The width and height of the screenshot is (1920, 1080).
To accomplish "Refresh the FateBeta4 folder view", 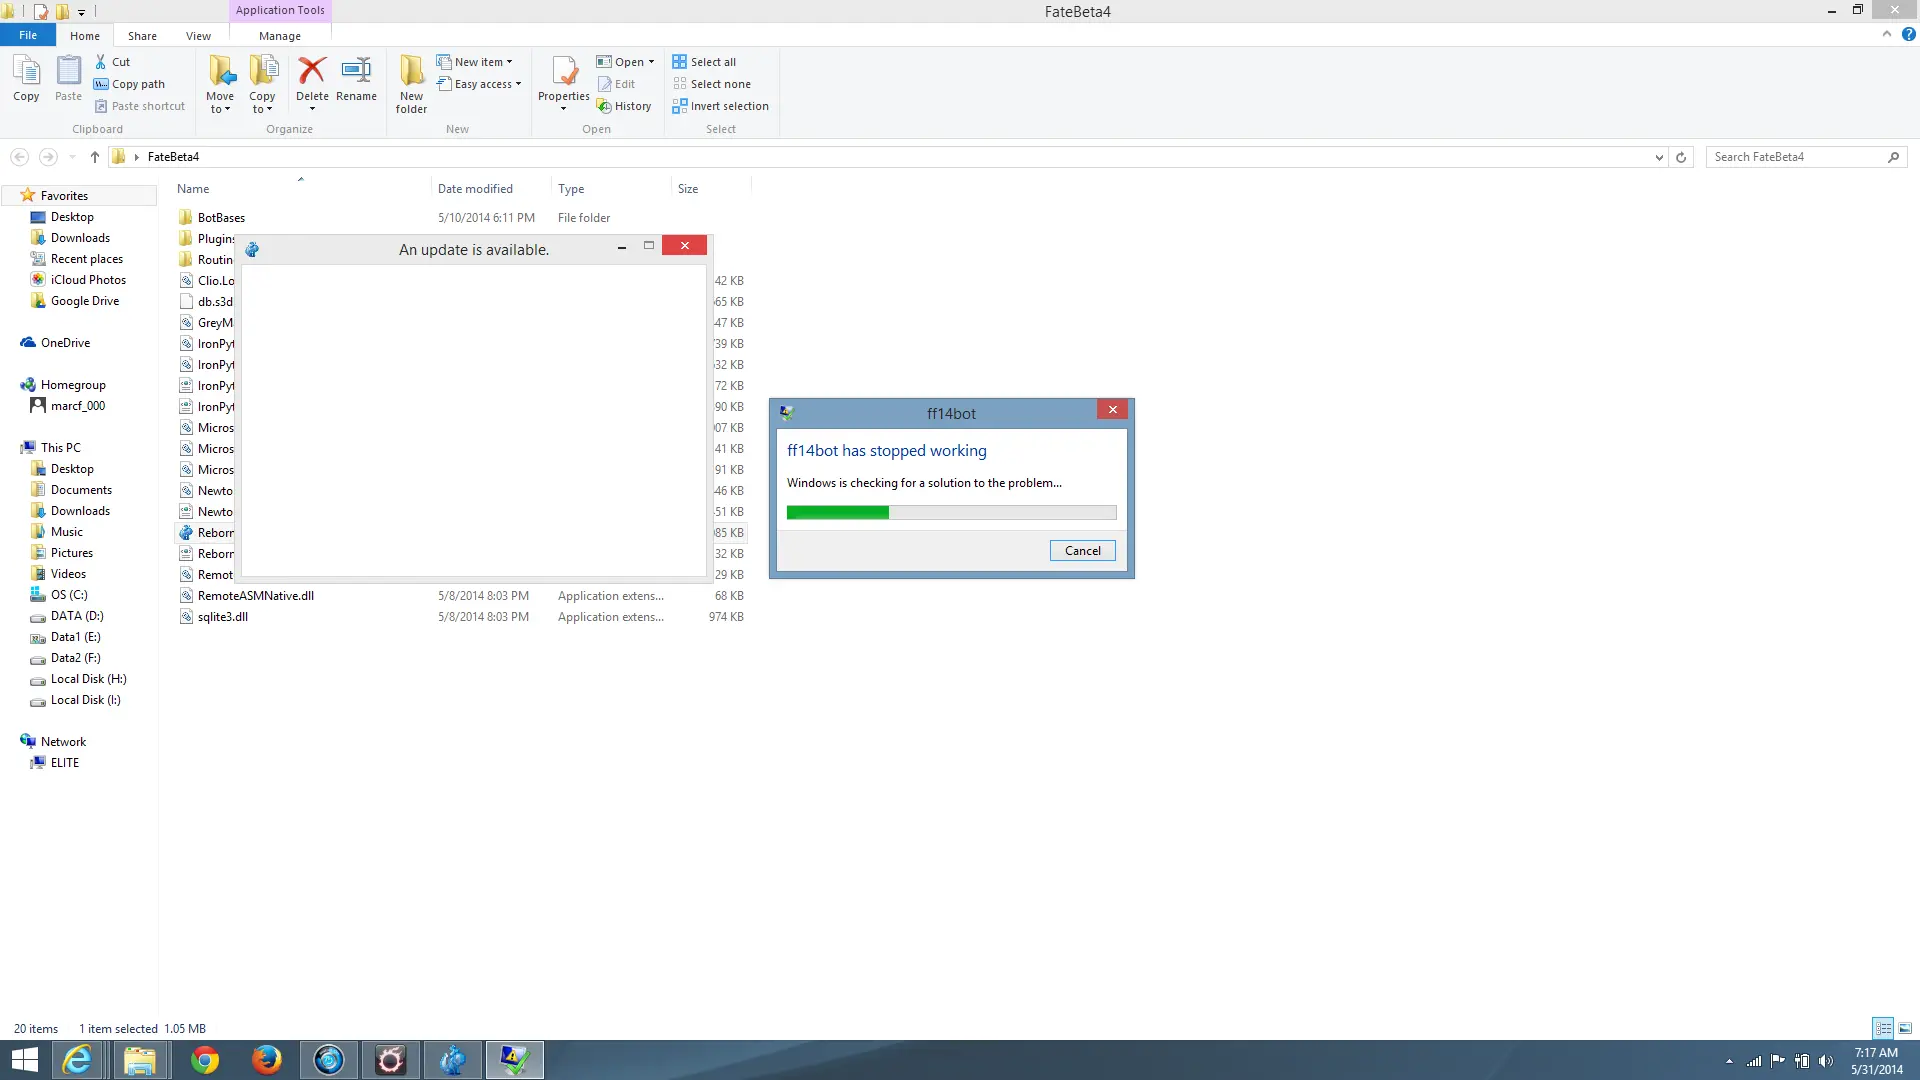I will click(x=1681, y=157).
